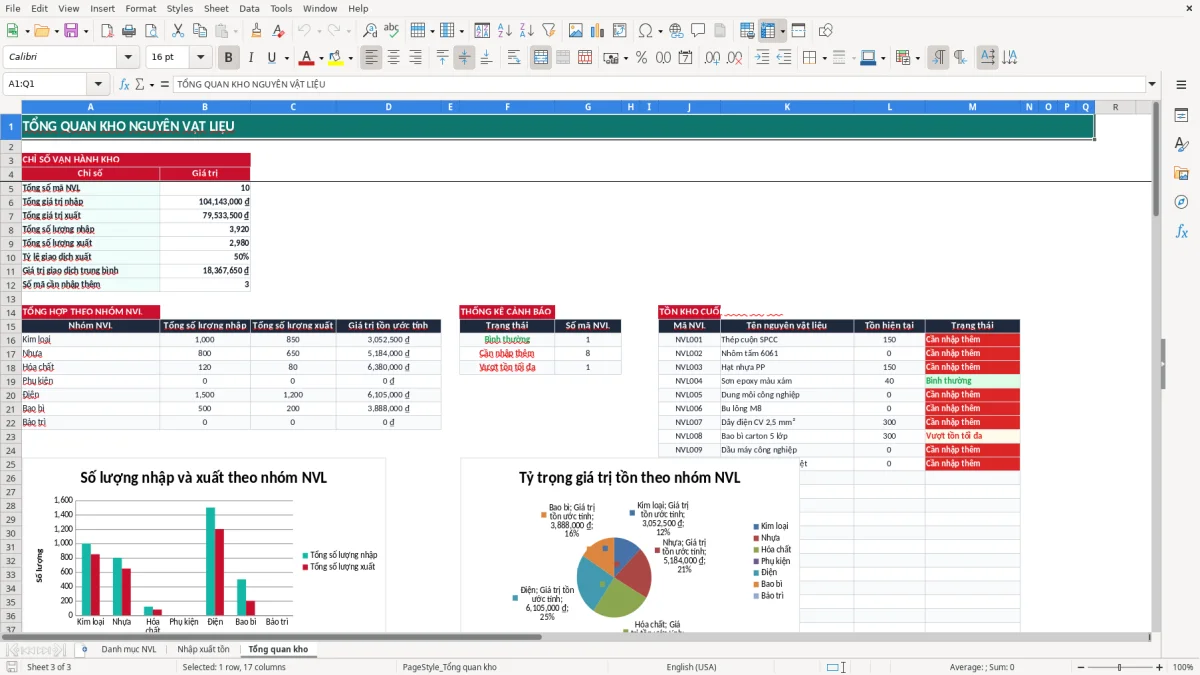Open the Borders dropdown arrow
This screenshot has width=1200, height=675.
(826, 58)
